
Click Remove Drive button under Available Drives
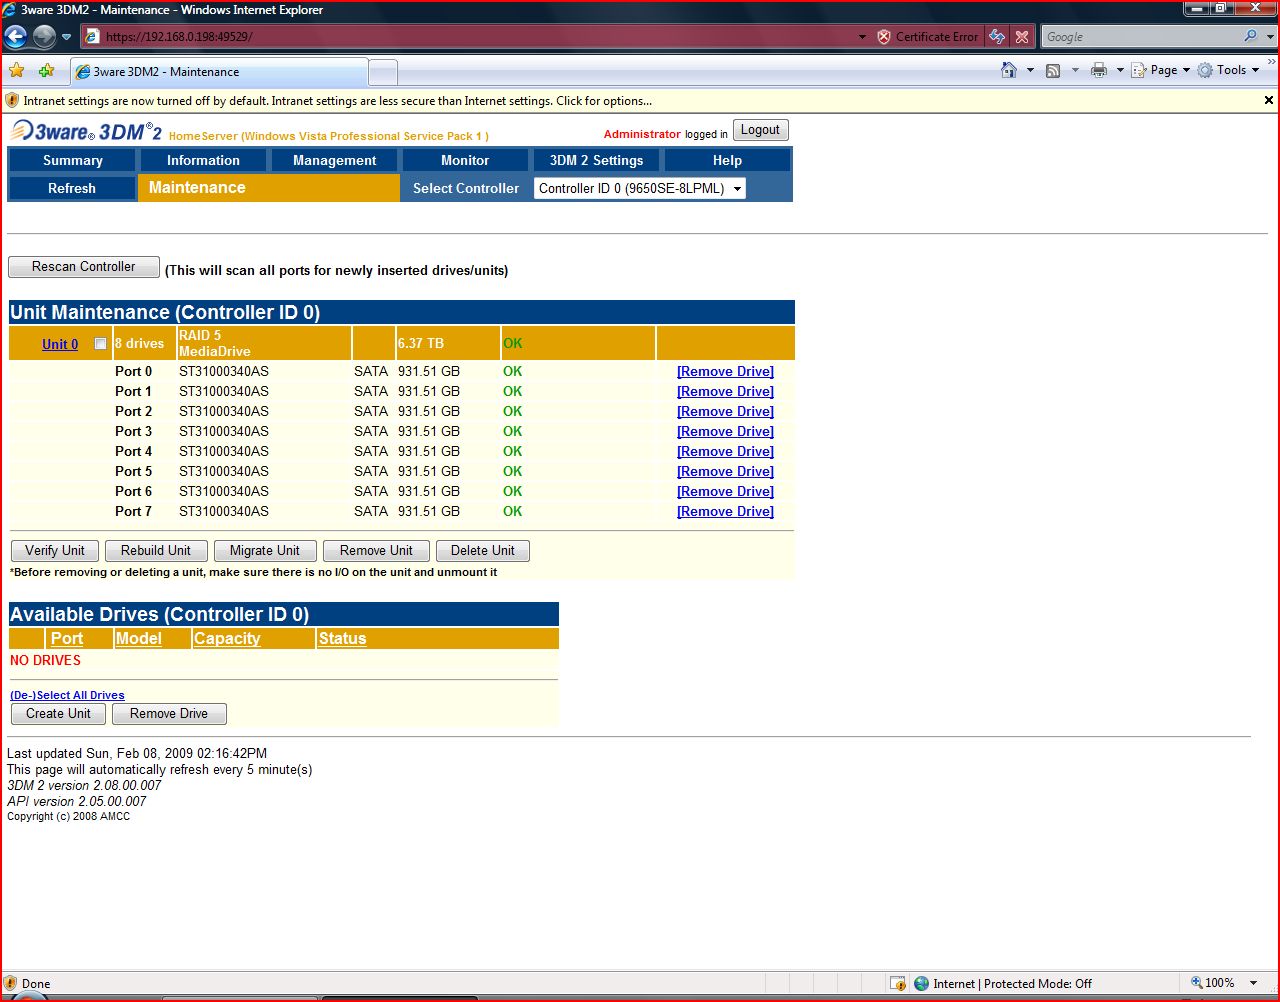click(169, 714)
